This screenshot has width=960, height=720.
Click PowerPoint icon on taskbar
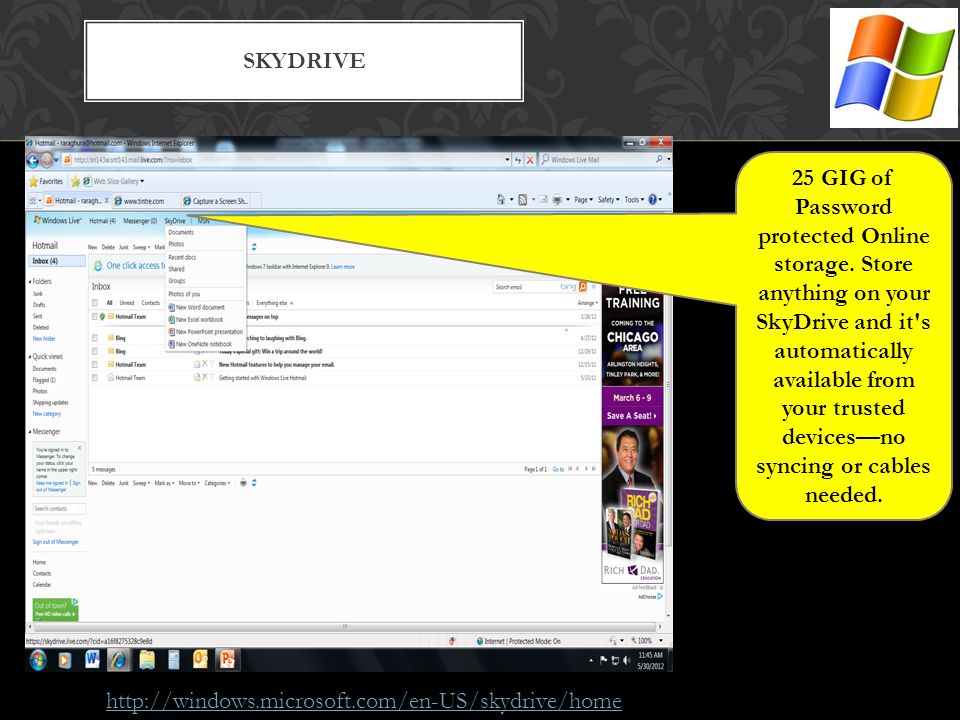pyautogui.click(x=227, y=660)
